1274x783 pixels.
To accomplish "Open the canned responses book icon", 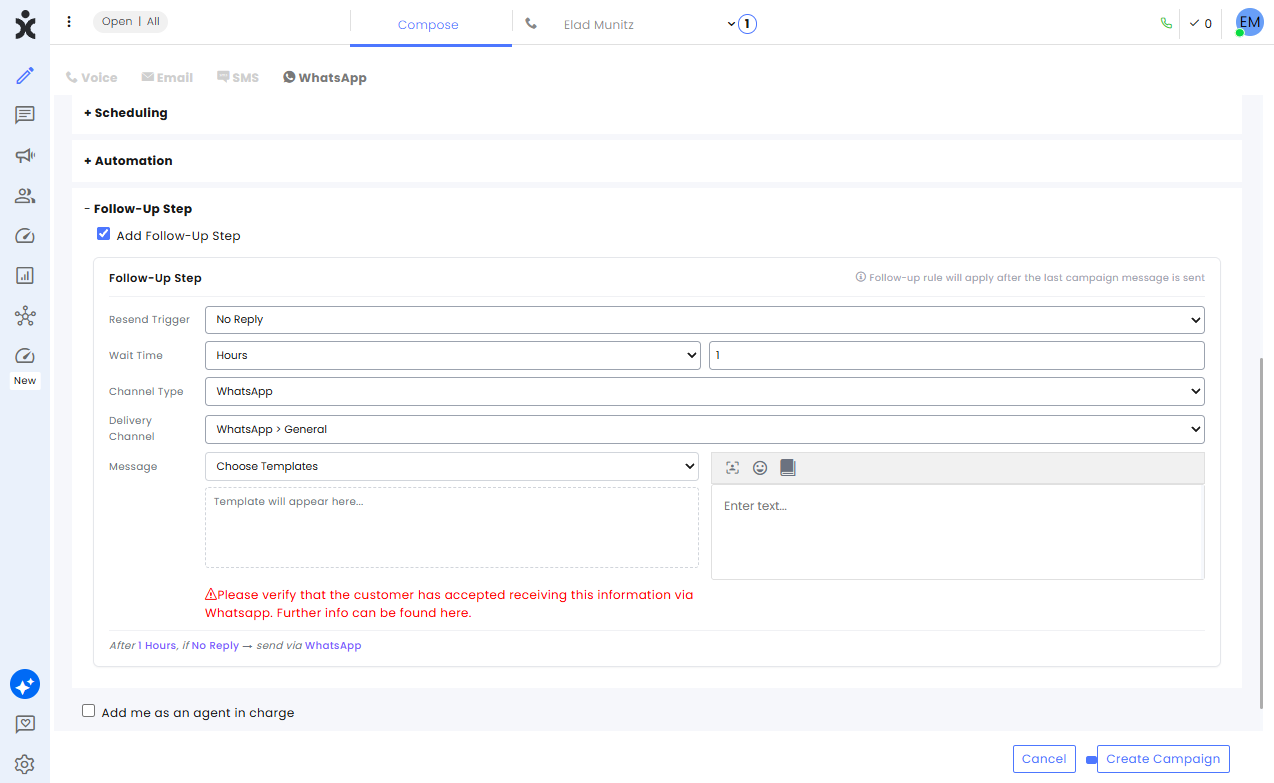I will pos(788,467).
